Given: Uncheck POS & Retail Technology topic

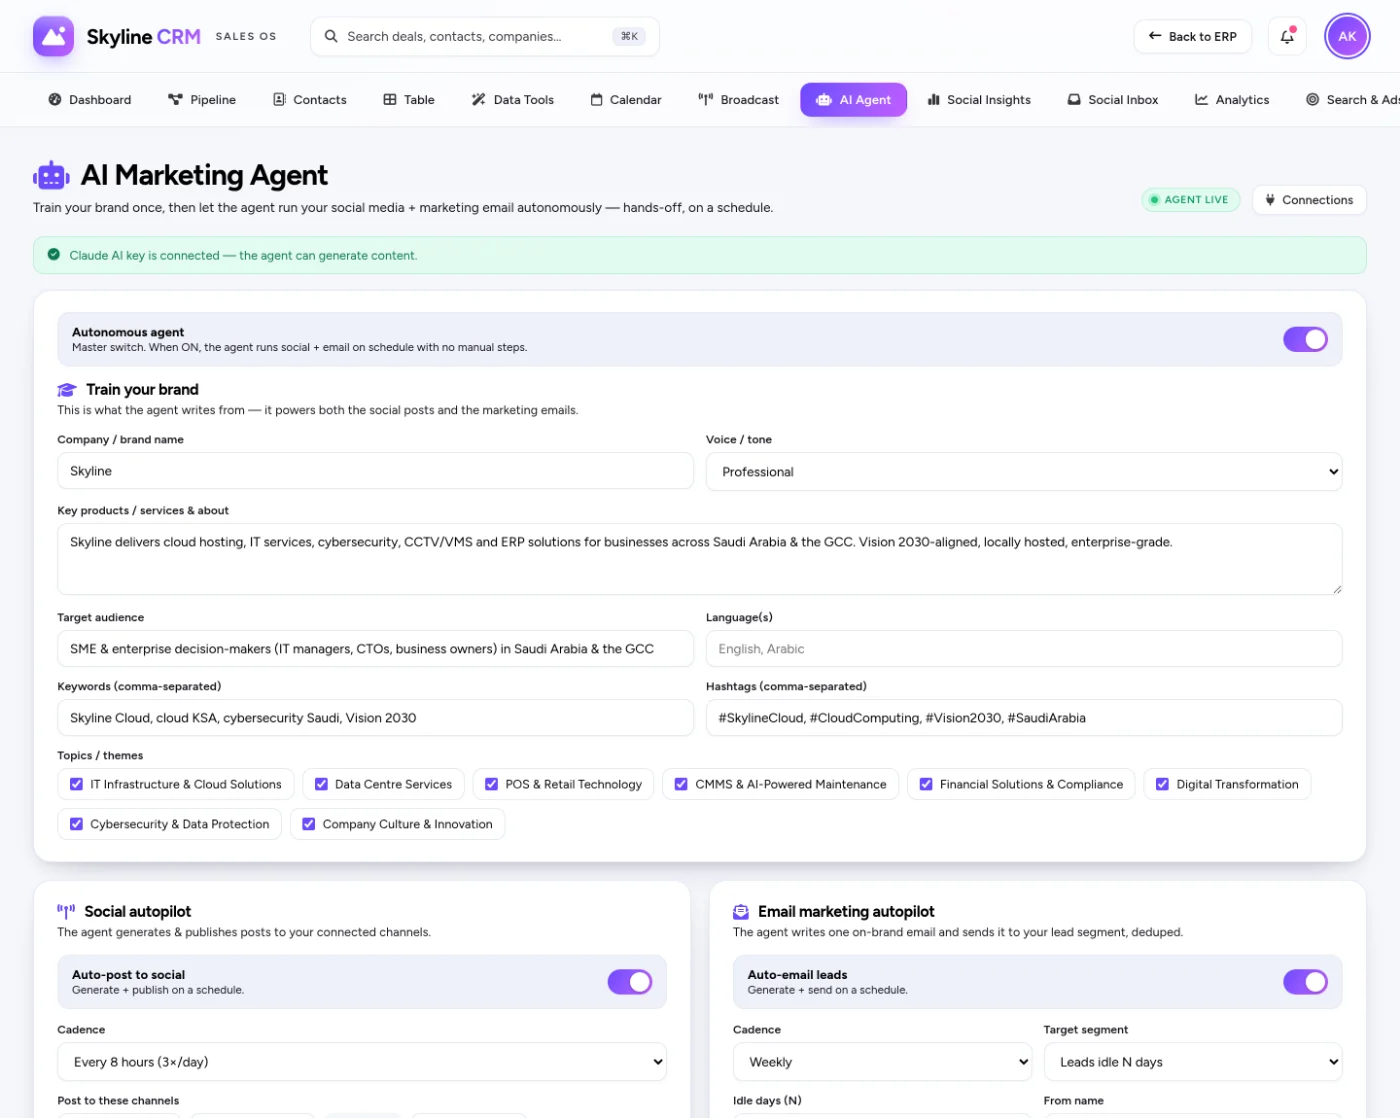Looking at the screenshot, I should [492, 784].
